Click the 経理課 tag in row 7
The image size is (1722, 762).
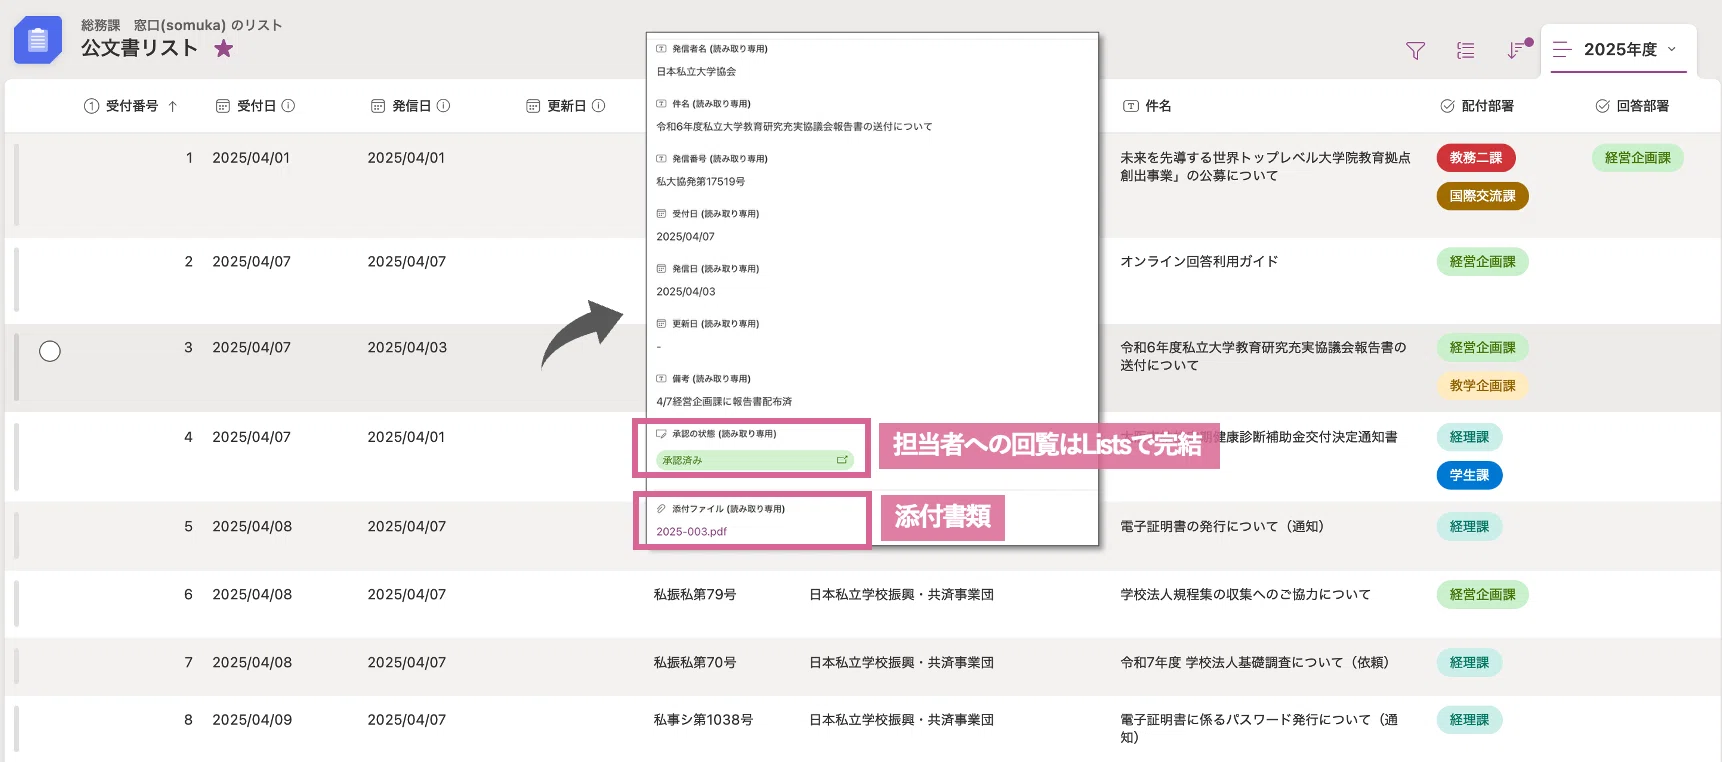pos(1469,663)
